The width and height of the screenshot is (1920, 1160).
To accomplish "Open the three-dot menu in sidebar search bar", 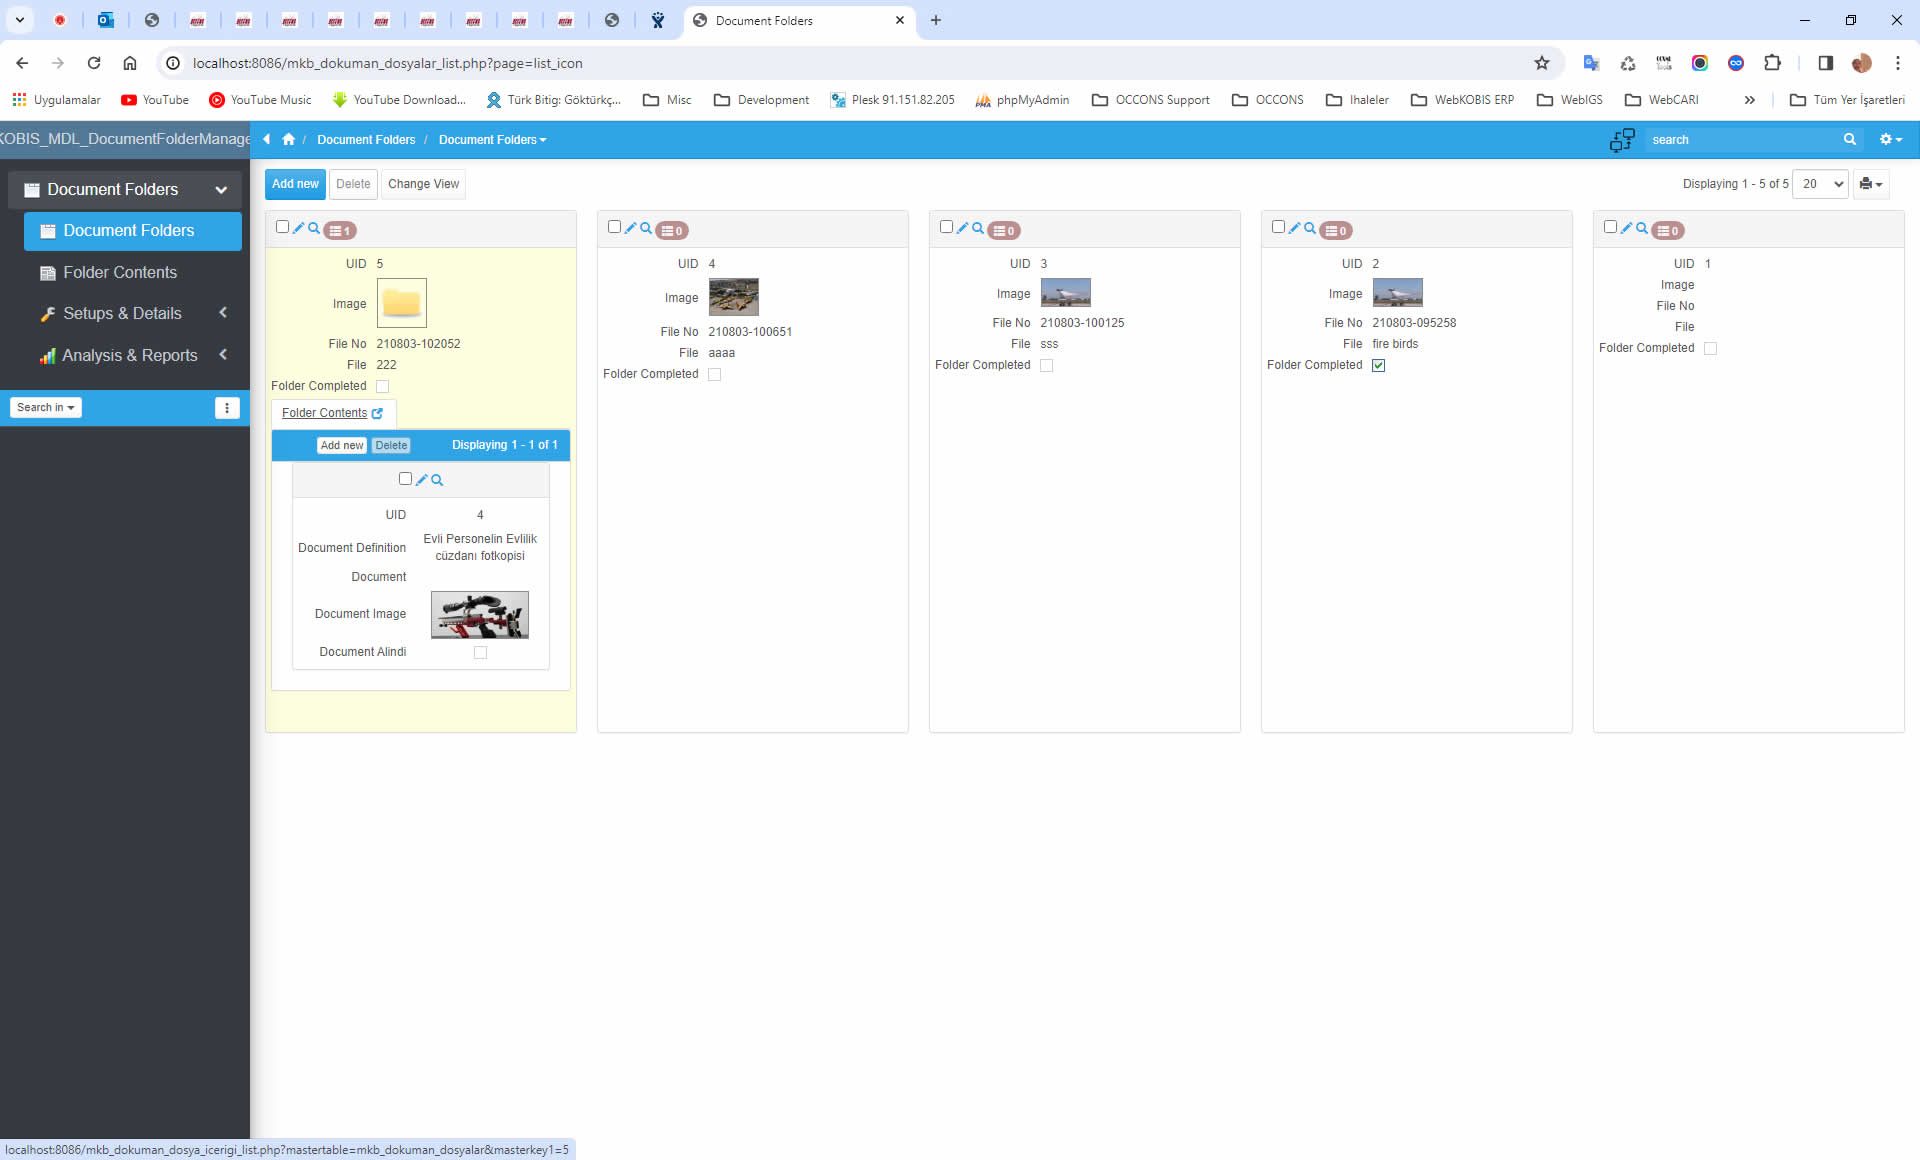I will 227,407.
